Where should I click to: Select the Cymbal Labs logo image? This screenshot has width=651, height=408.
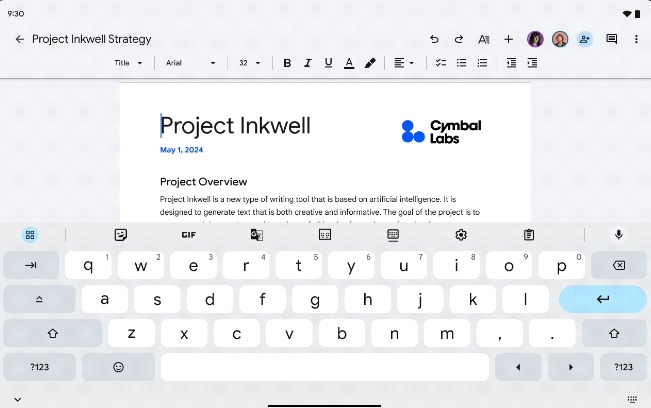(x=442, y=132)
